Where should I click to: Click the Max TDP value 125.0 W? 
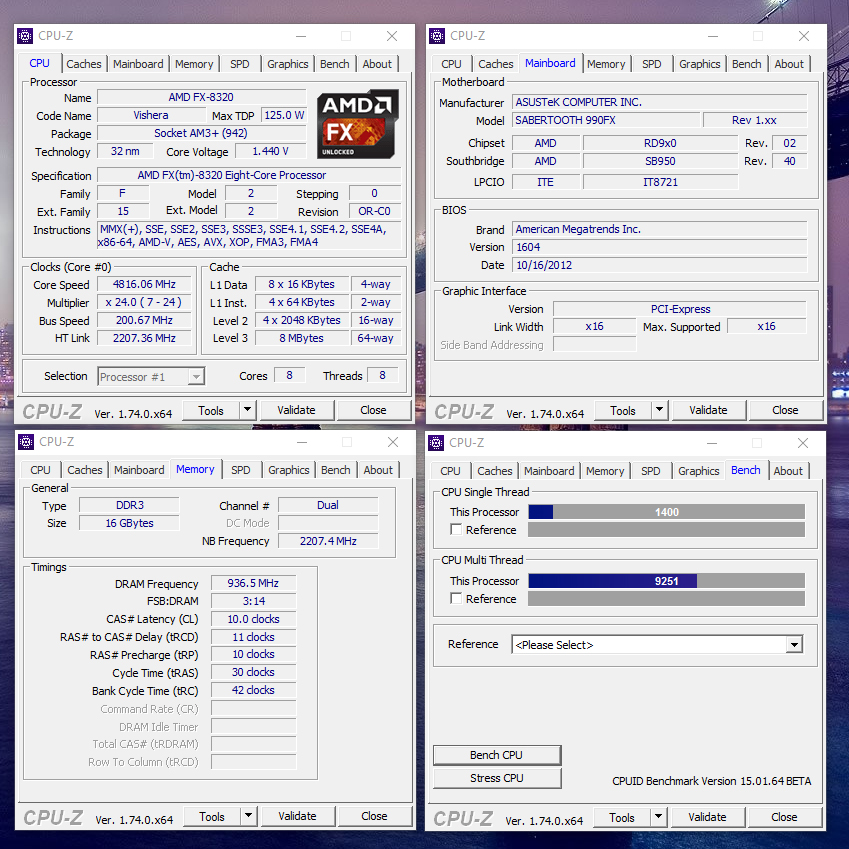tap(284, 115)
